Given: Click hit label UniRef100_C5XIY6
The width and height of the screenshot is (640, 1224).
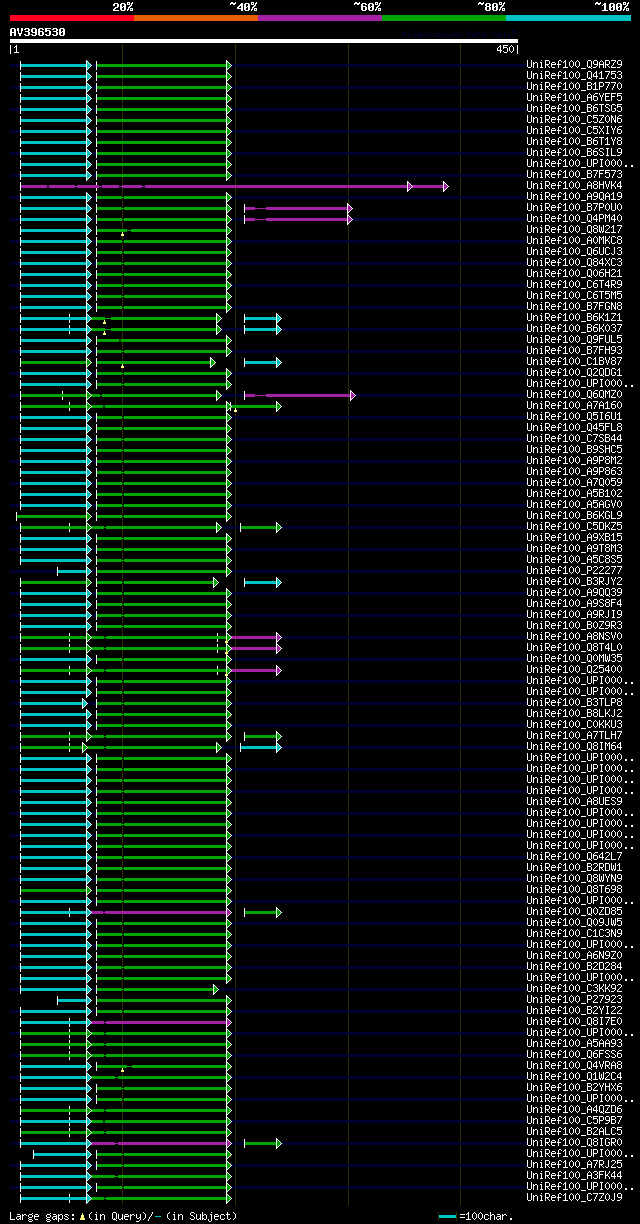Looking at the screenshot, I should point(574,131).
